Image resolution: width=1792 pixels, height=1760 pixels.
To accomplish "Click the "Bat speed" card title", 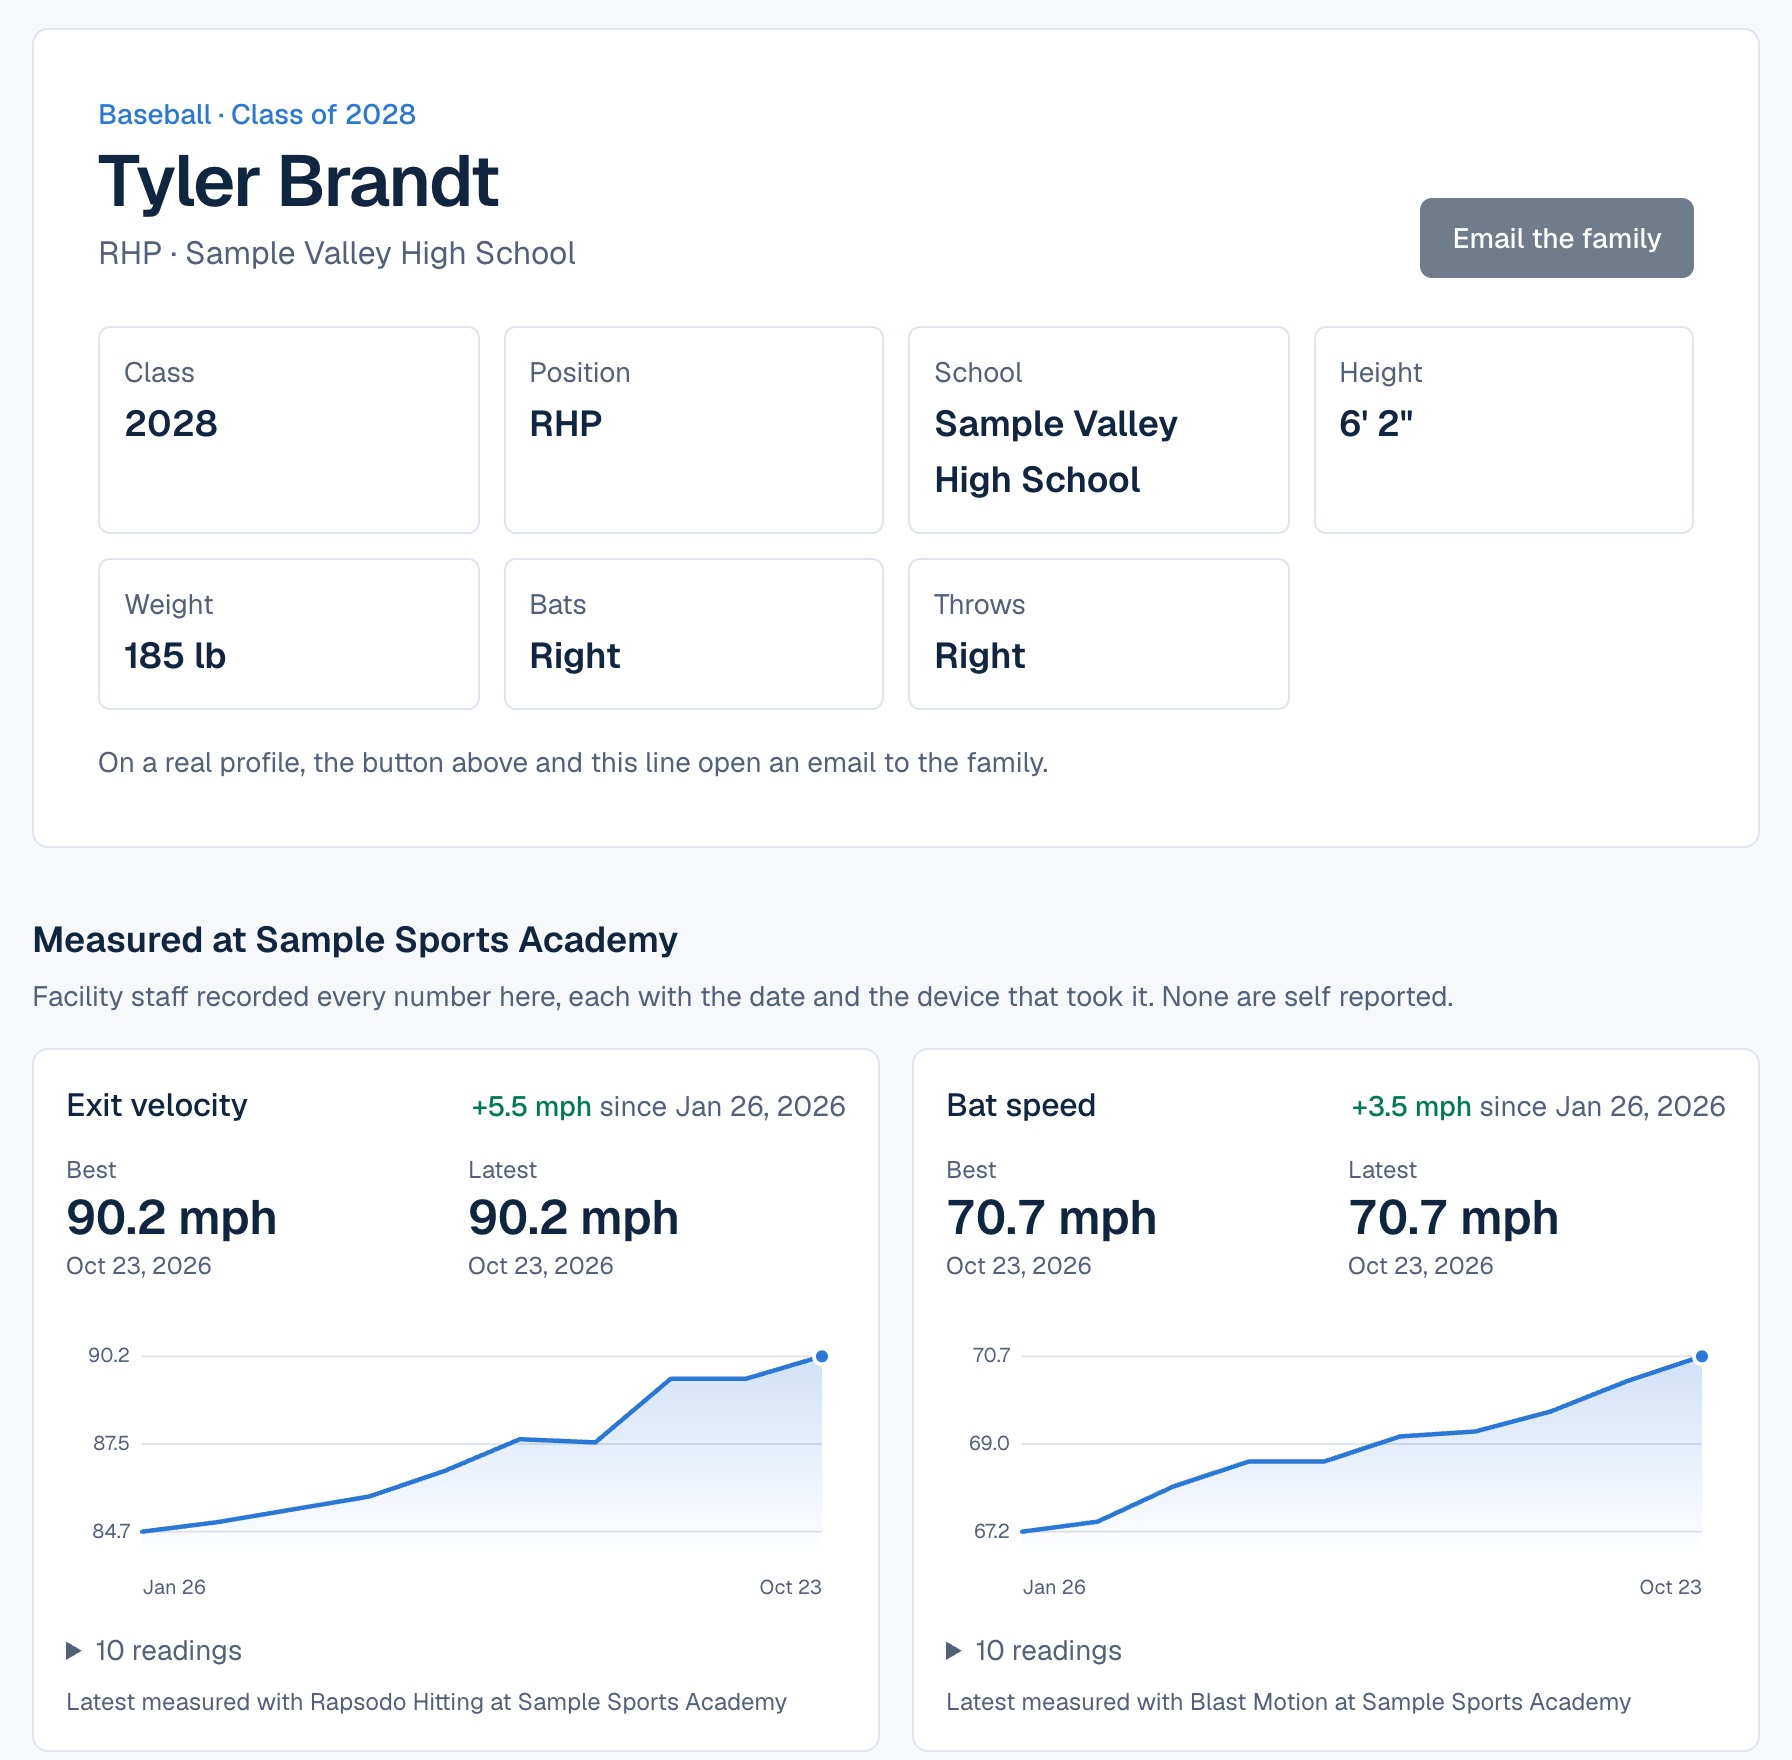I will (1021, 1106).
